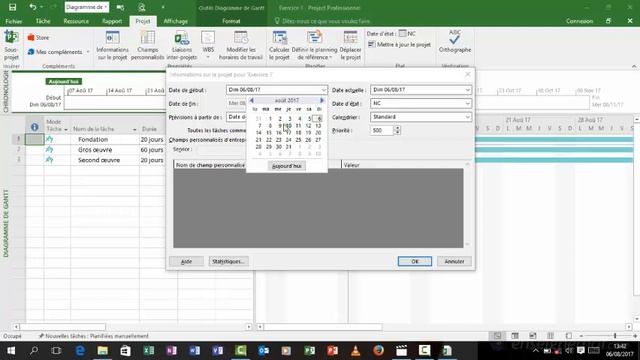Open Excel from the taskbar

click(149, 350)
